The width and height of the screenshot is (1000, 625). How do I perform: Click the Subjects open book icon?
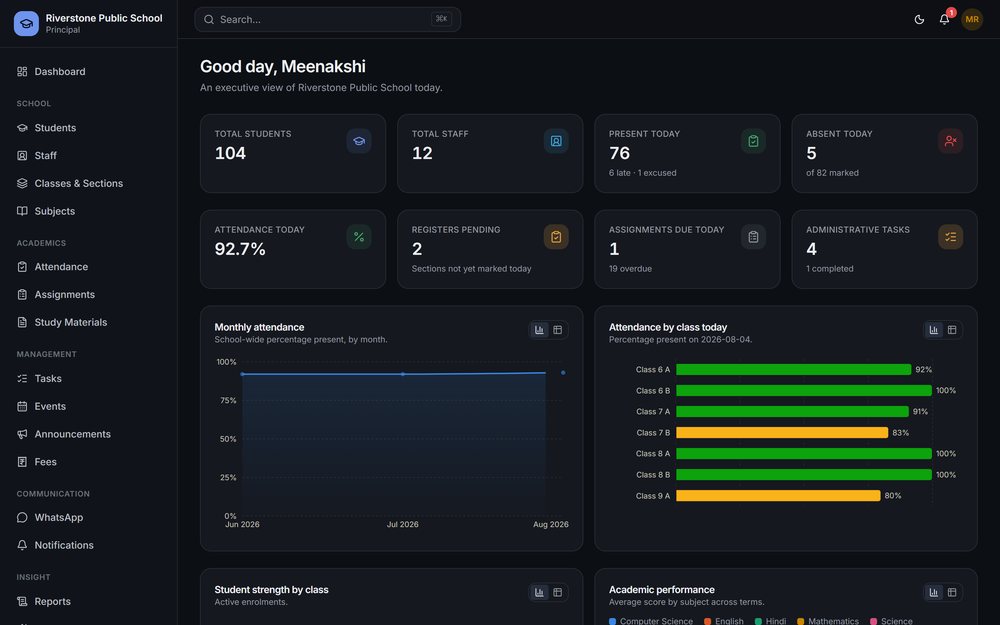(x=22, y=211)
